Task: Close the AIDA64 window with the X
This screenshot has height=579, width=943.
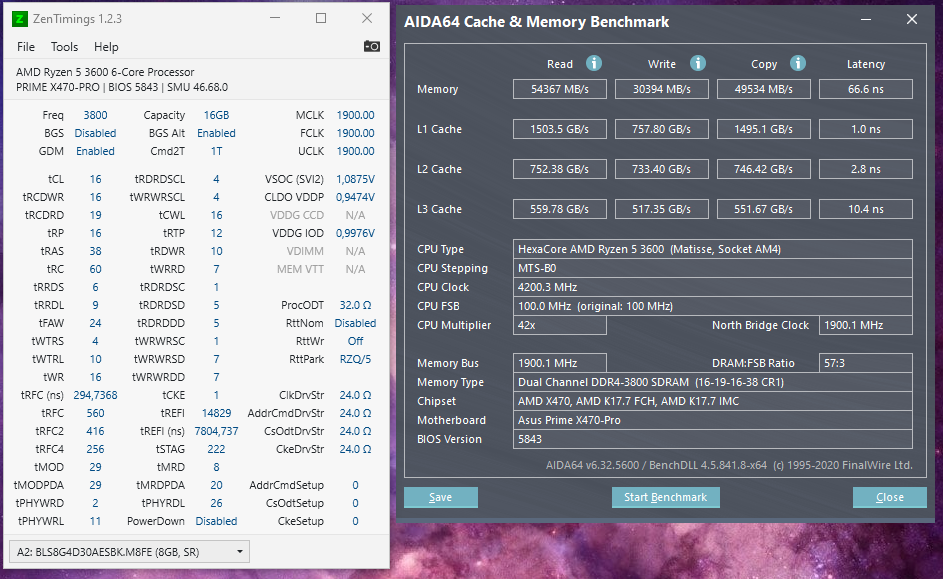Action: pos(912,20)
